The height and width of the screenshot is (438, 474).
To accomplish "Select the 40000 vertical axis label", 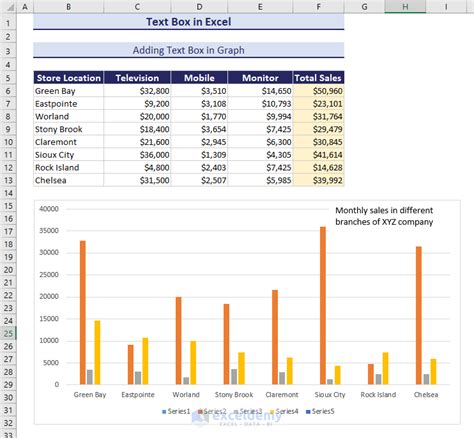I will [49, 209].
